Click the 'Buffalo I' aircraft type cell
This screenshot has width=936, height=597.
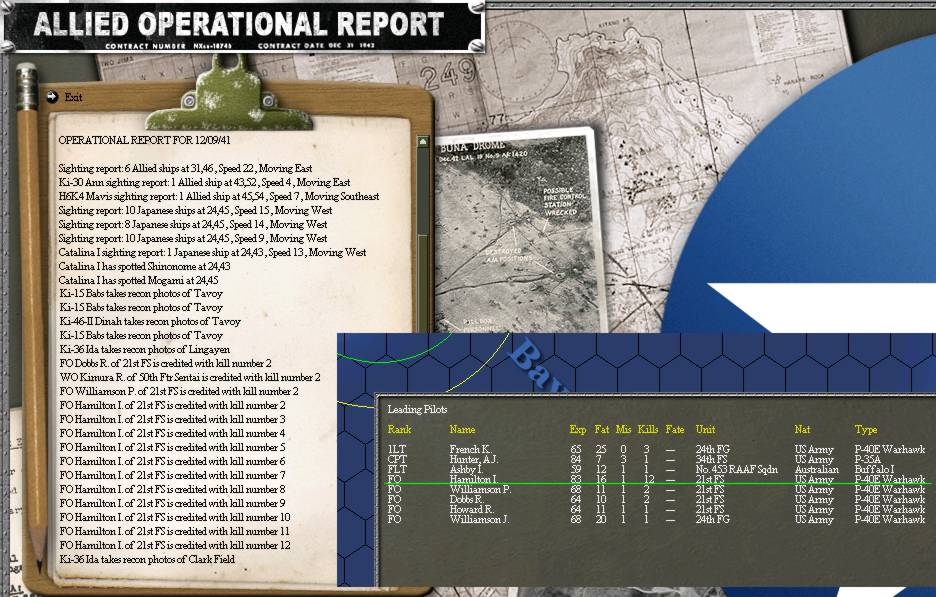(x=875, y=470)
